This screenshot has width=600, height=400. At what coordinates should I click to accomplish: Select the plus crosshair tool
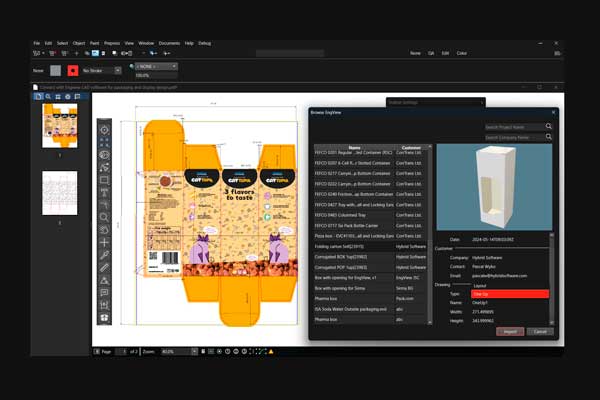104,242
